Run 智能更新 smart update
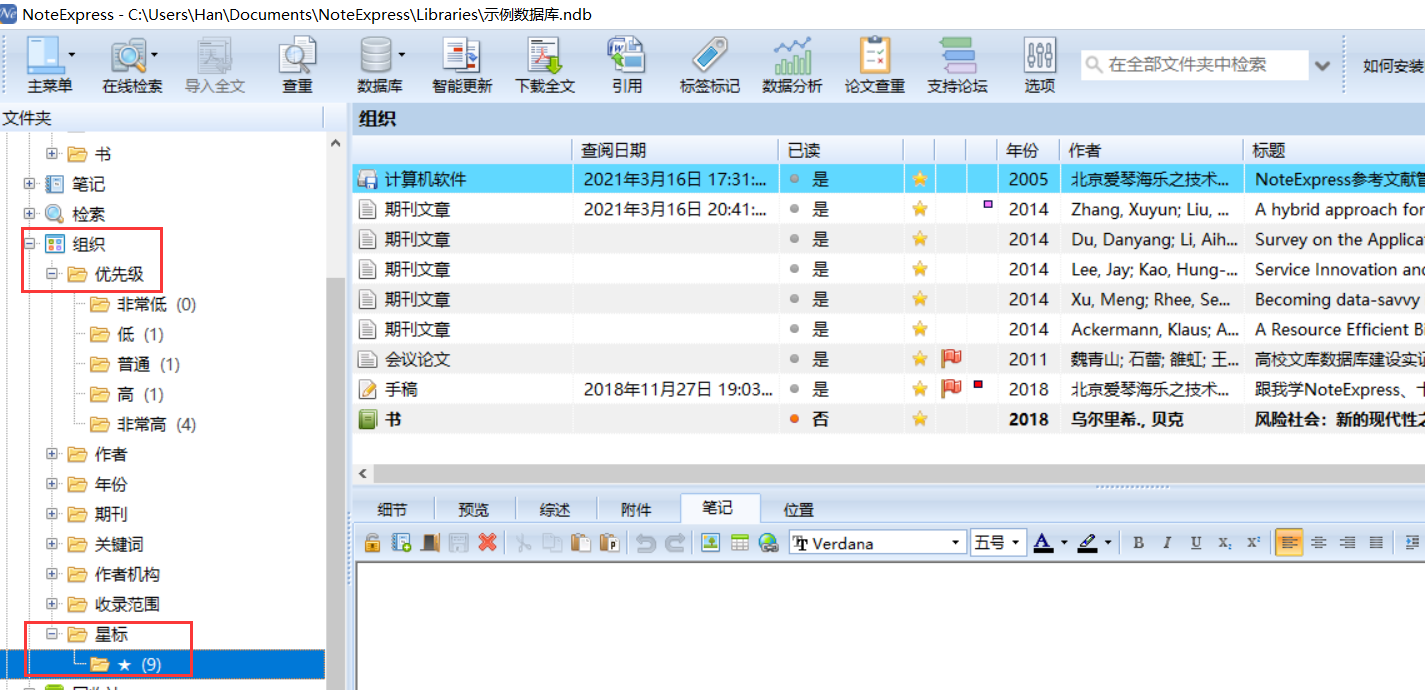 click(x=462, y=65)
